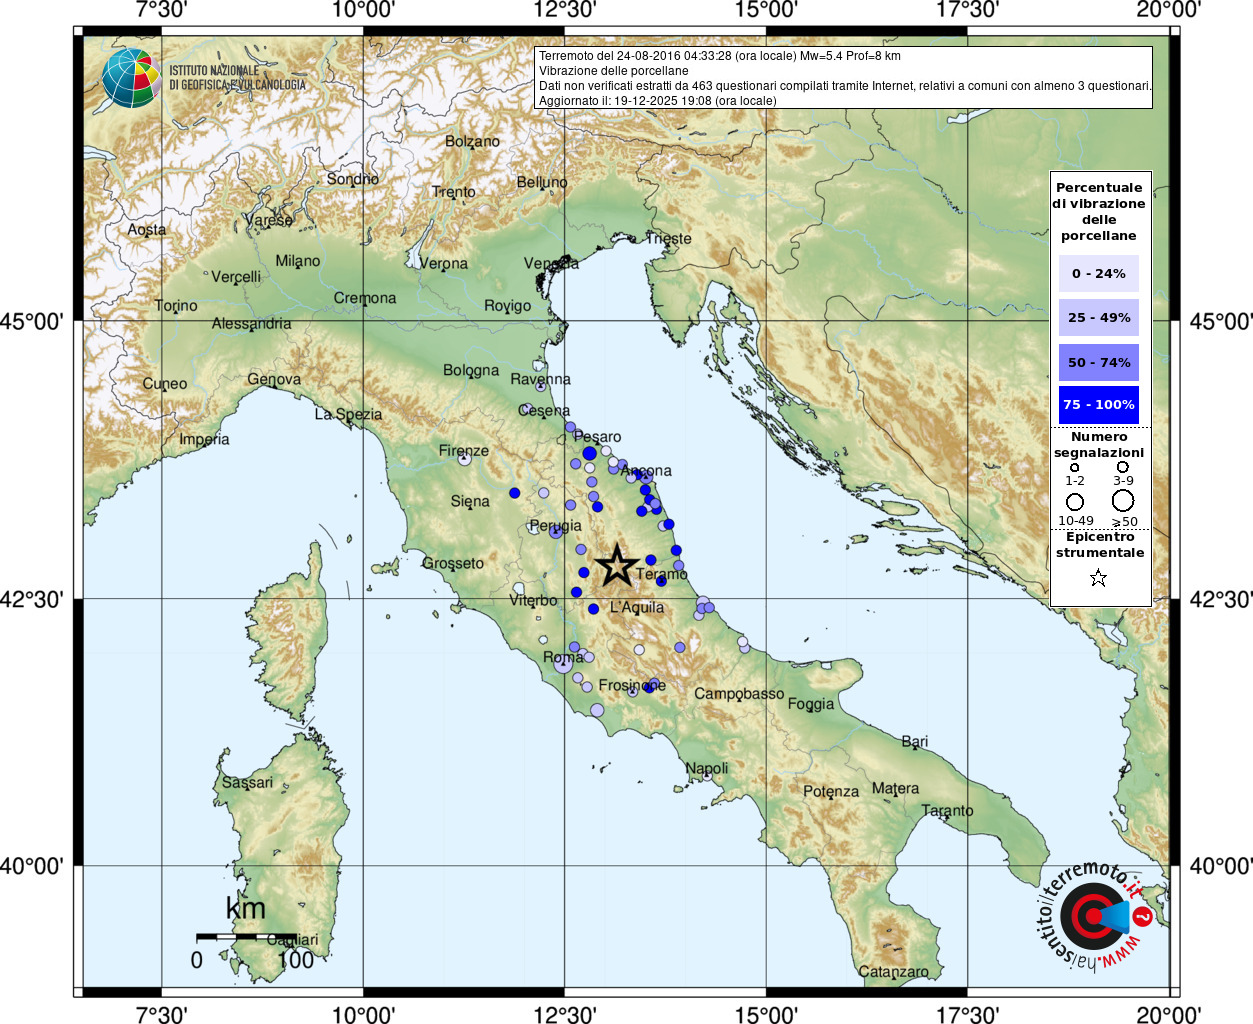The image size is (1253, 1024).
Task: Click the Belluno city label
Action: 542,183
